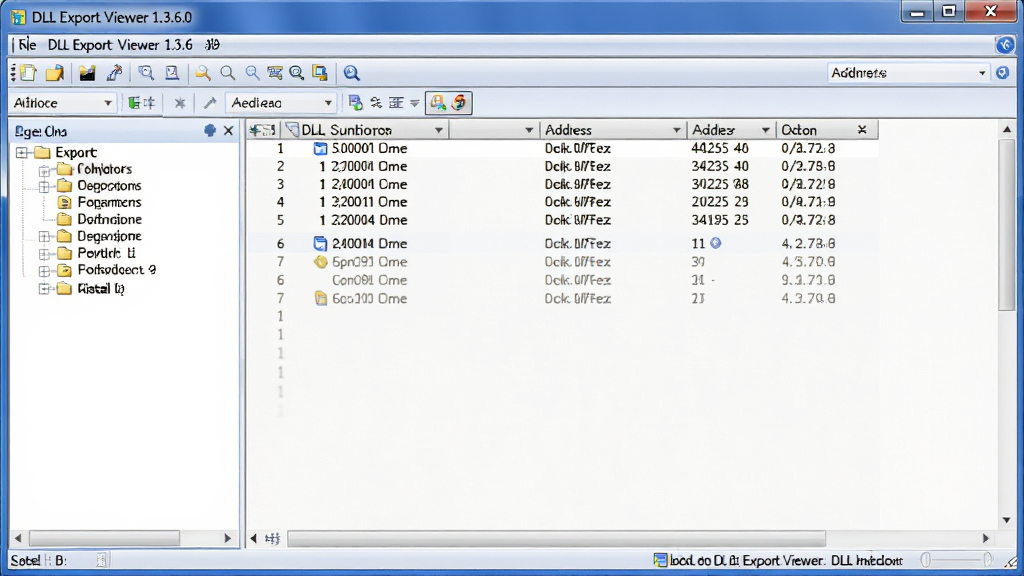
Task: Click the blue pen edit toolbar icon
Action: pyautogui.click(x=115, y=72)
